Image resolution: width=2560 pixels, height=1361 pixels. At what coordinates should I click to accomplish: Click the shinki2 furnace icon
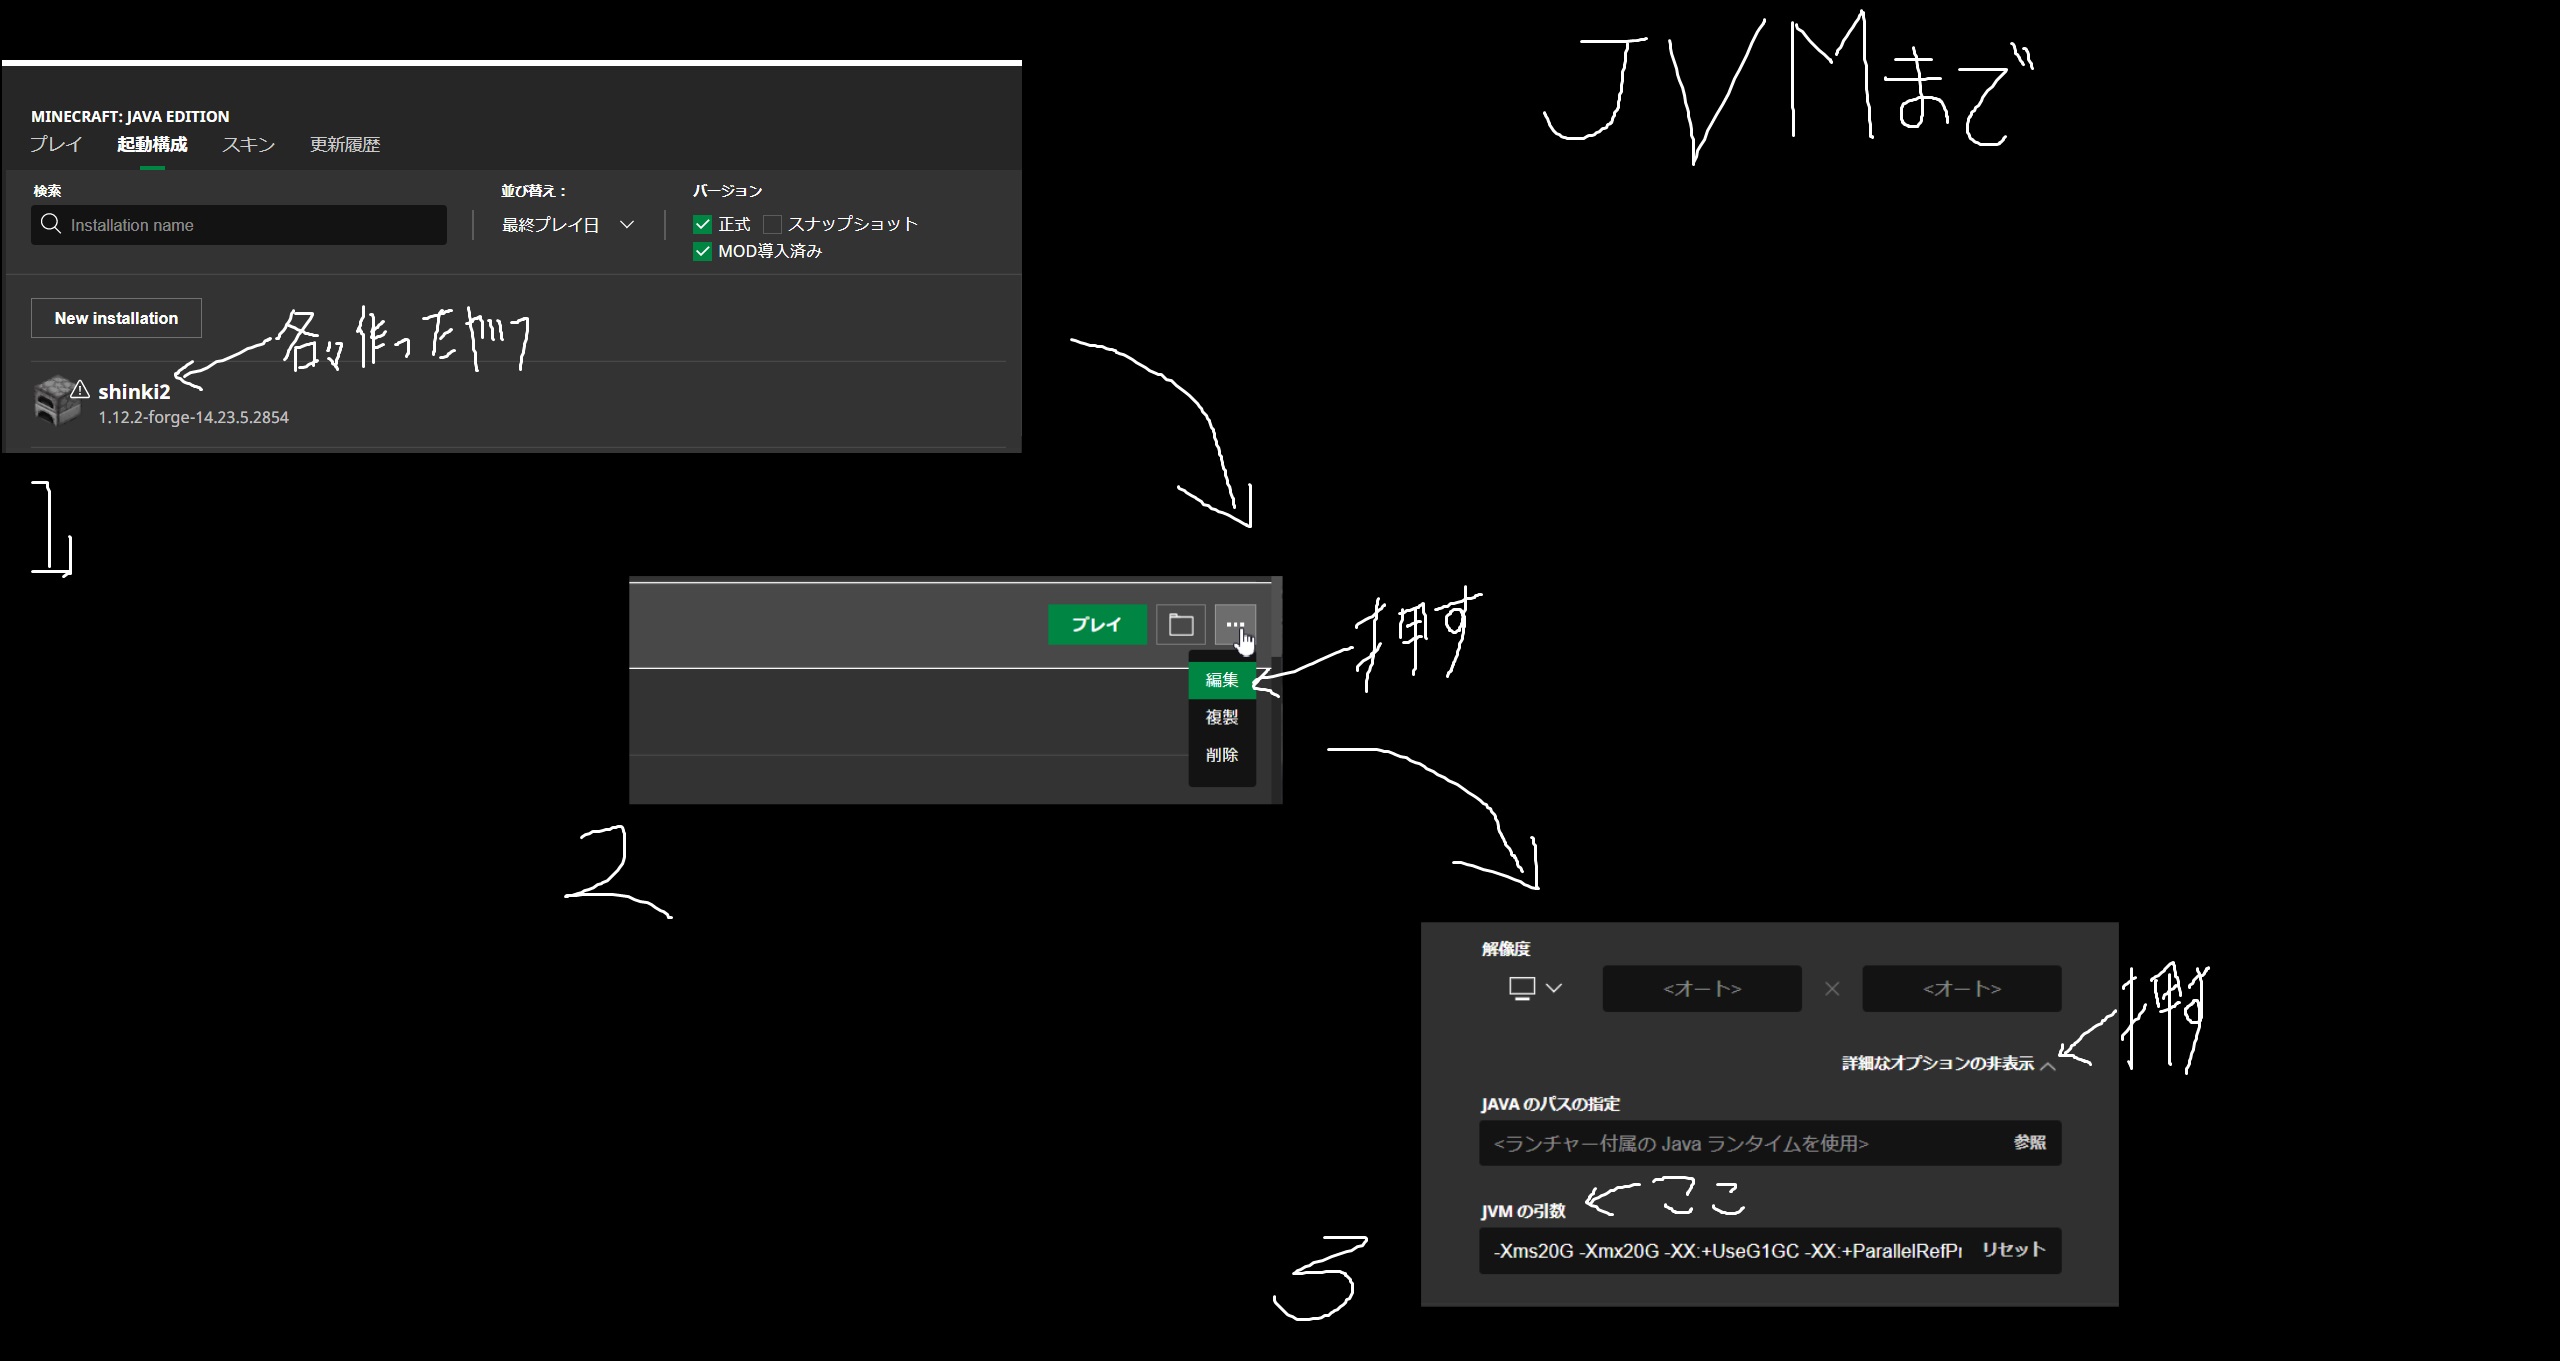click(x=57, y=401)
